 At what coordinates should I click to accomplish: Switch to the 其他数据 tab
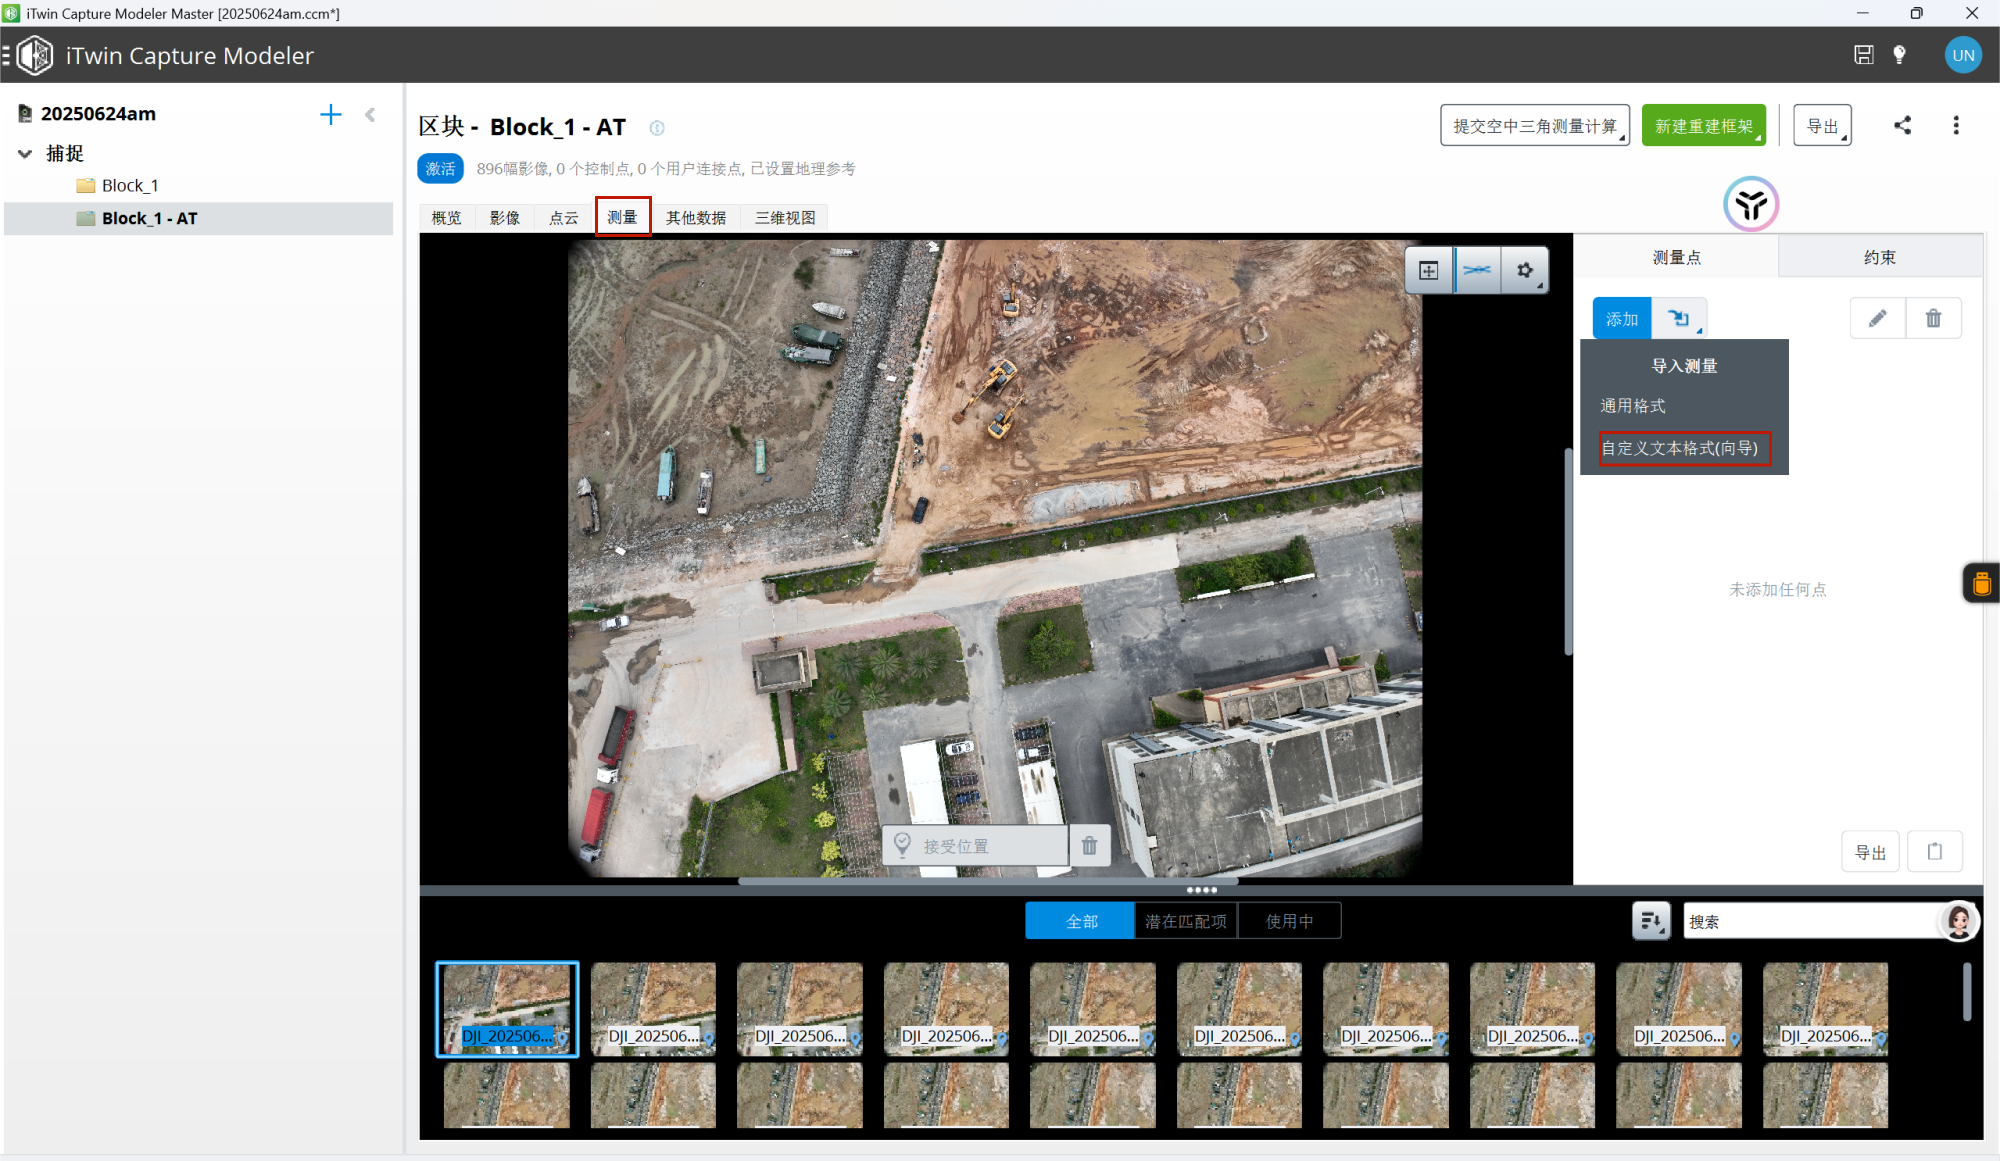pyautogui.click(x=696, y=217)
